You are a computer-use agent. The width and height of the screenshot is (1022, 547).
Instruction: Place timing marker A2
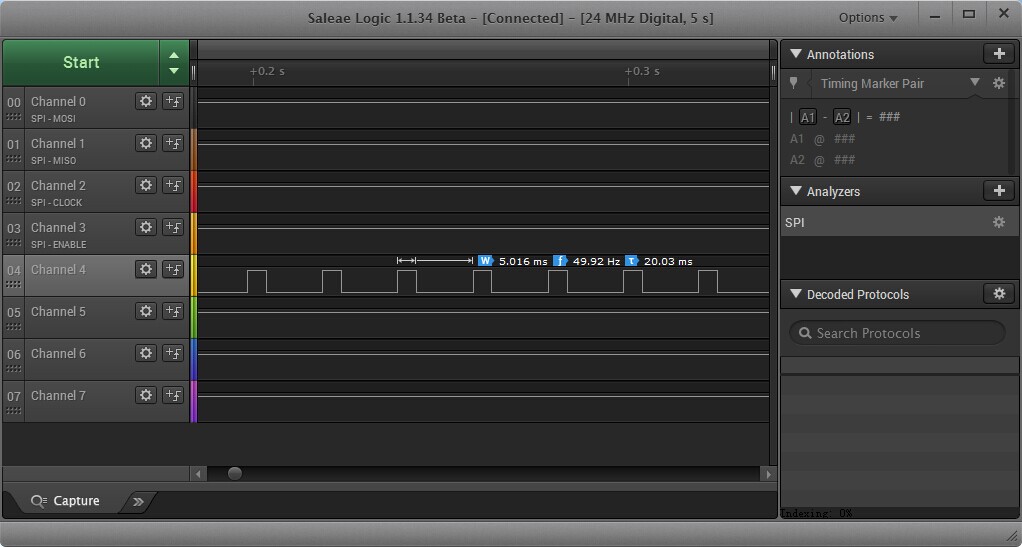[842, 117]
